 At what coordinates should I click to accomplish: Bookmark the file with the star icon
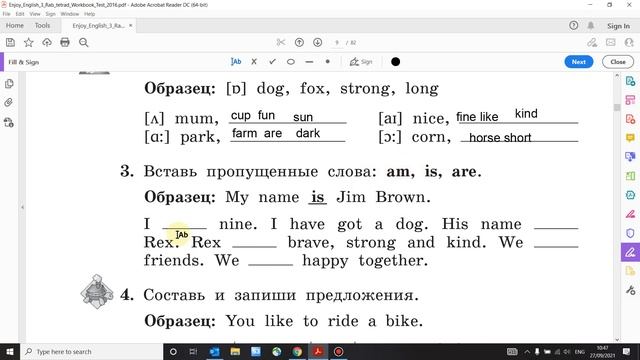click(29, 42)
